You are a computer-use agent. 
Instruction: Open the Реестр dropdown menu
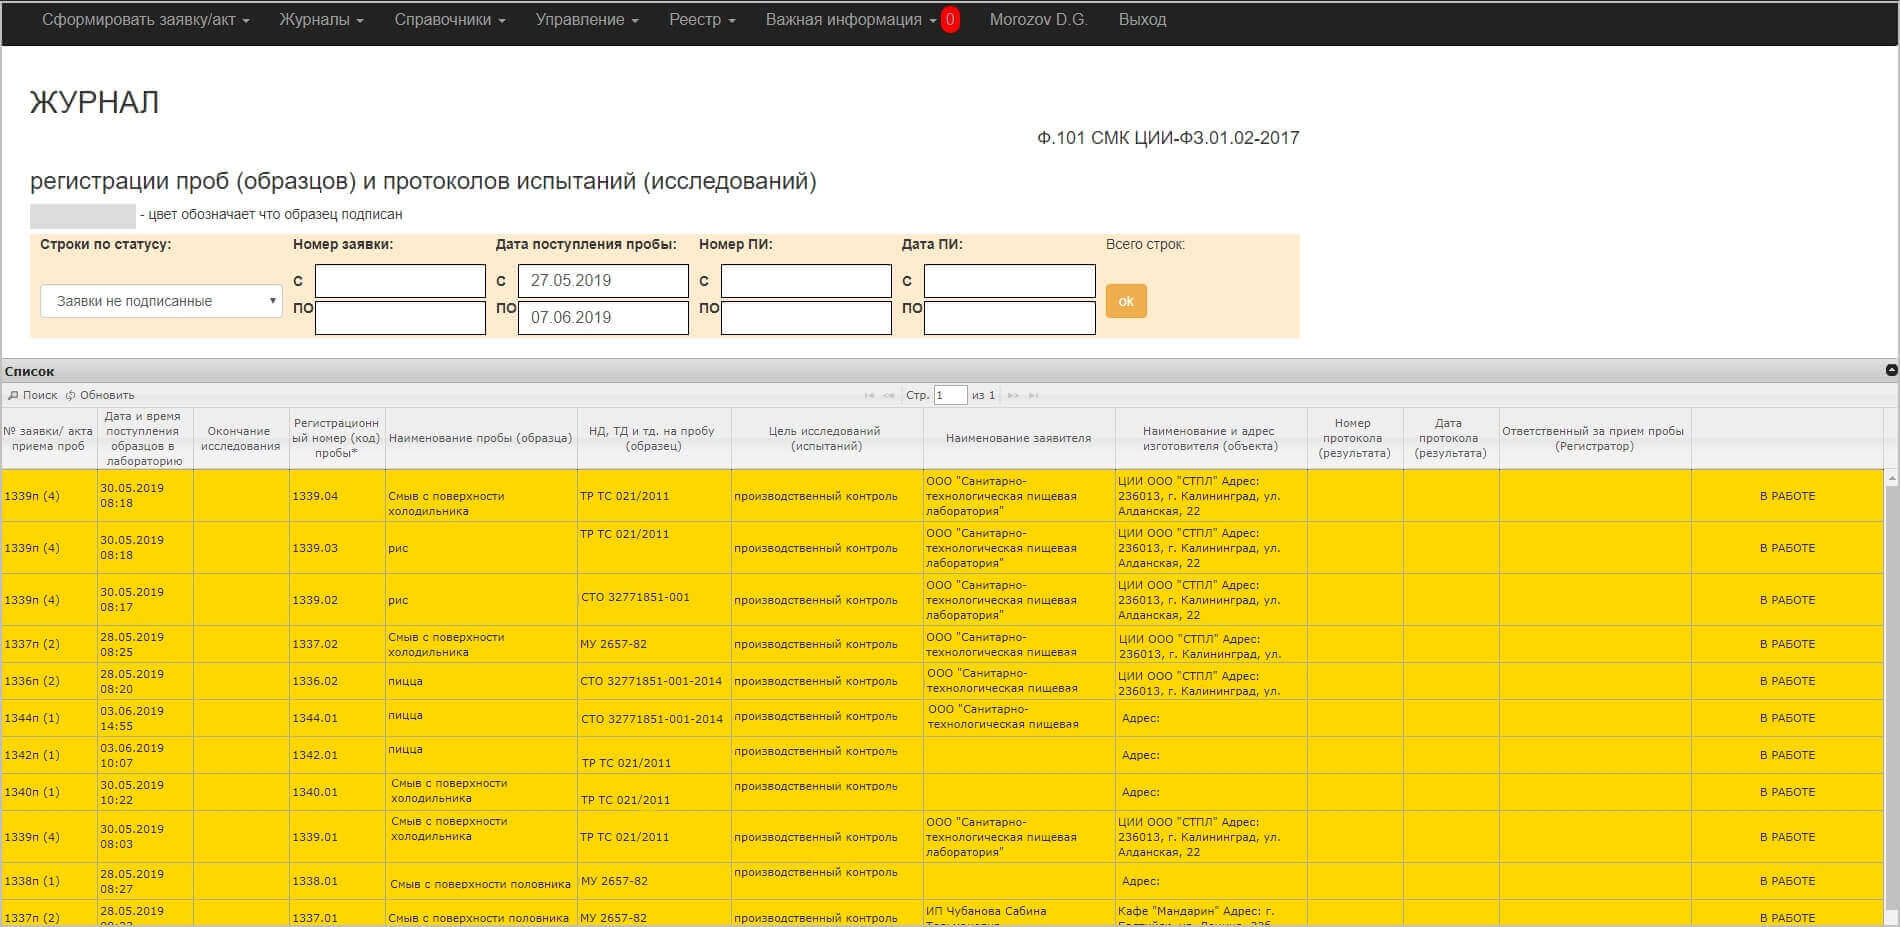(702, 20)
